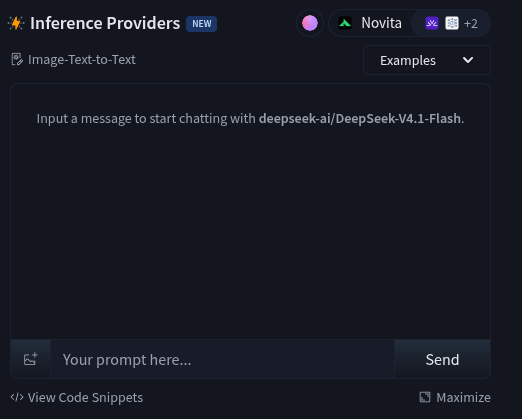The image size is (522, 419).
Task: Expand the Examples chevron arrow
Action: pos(468,60)
